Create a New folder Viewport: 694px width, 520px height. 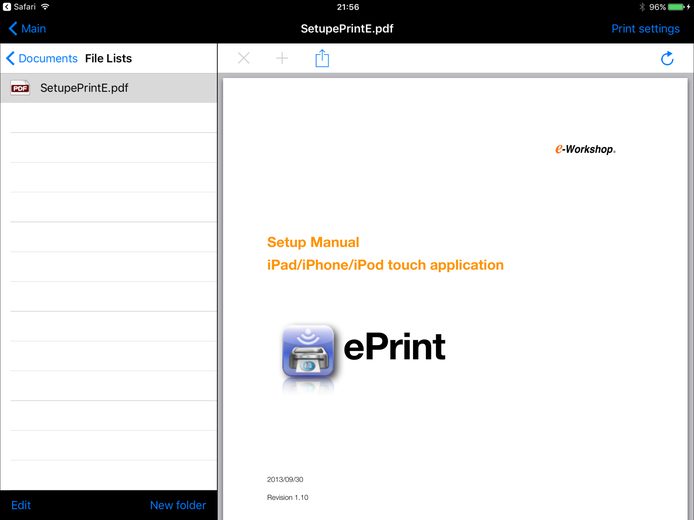178,505
